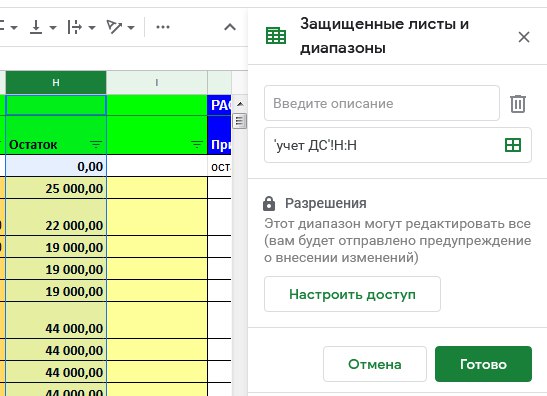
Task: Open the text wrapping dropdown arrow
Action: point(92,27)
